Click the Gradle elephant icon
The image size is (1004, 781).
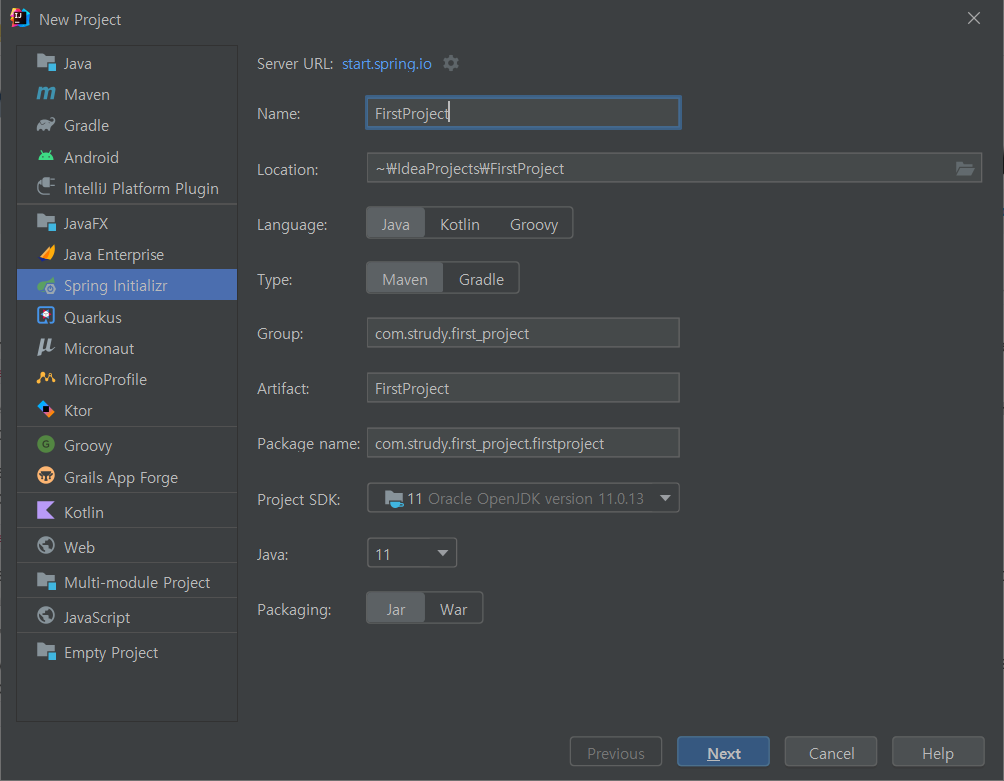click(46, 125)
